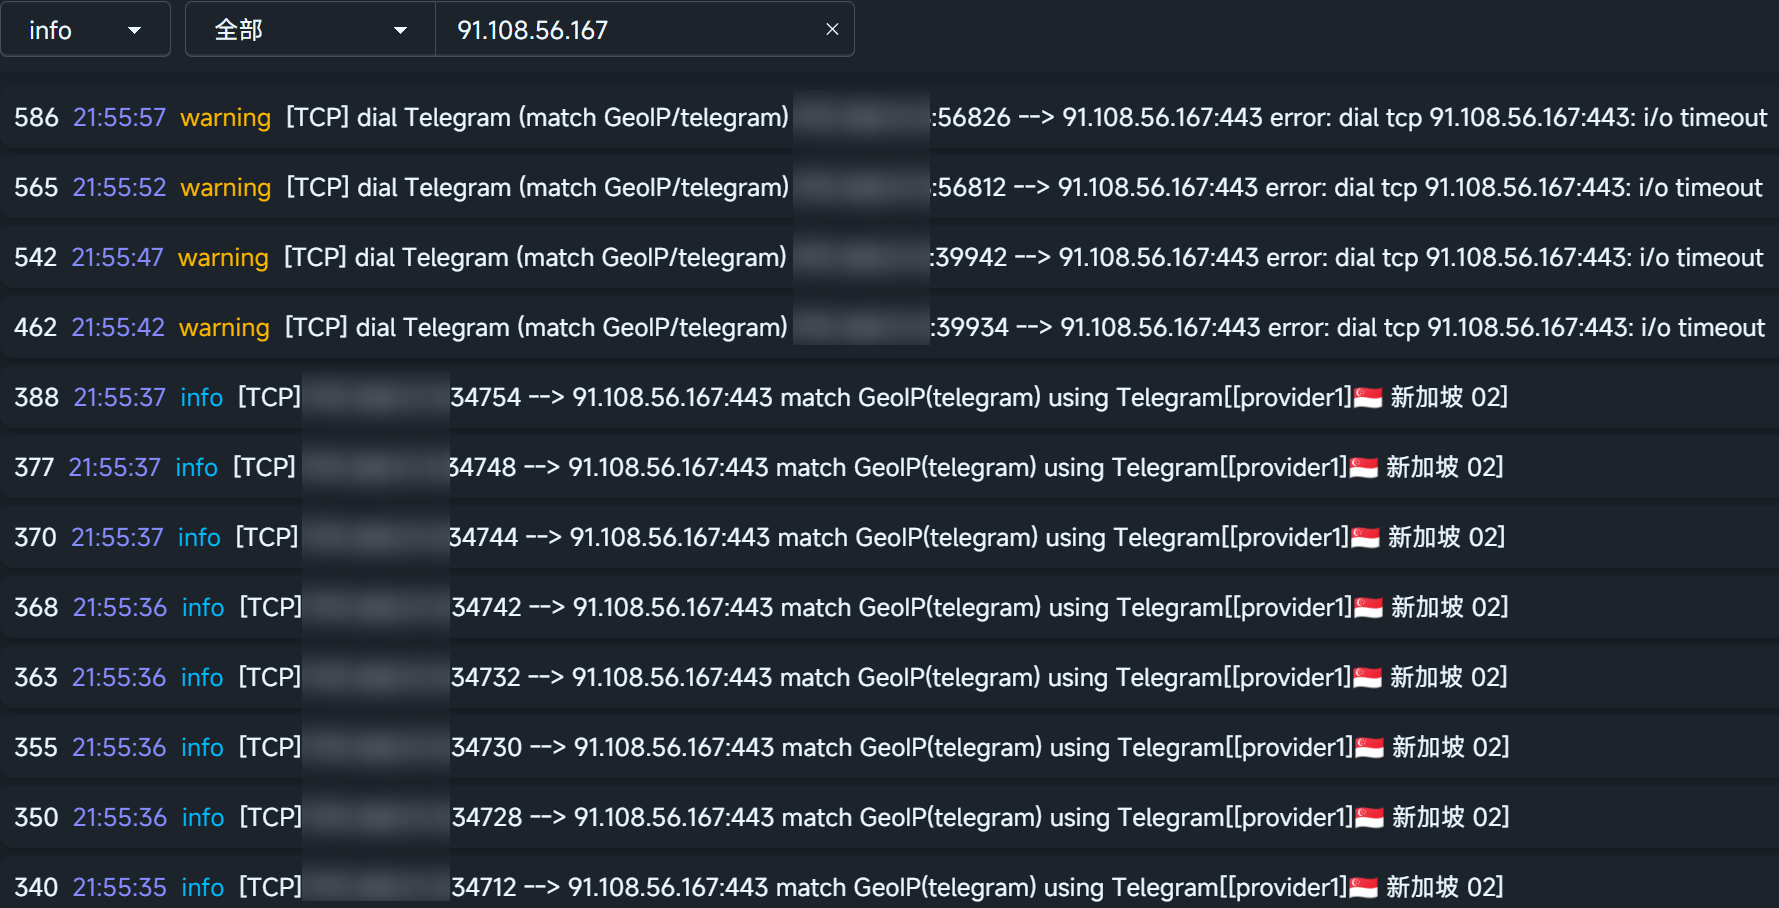Click port ':56812' on row 565
This screenshot has height=908, width=1779.
(968, 187)
